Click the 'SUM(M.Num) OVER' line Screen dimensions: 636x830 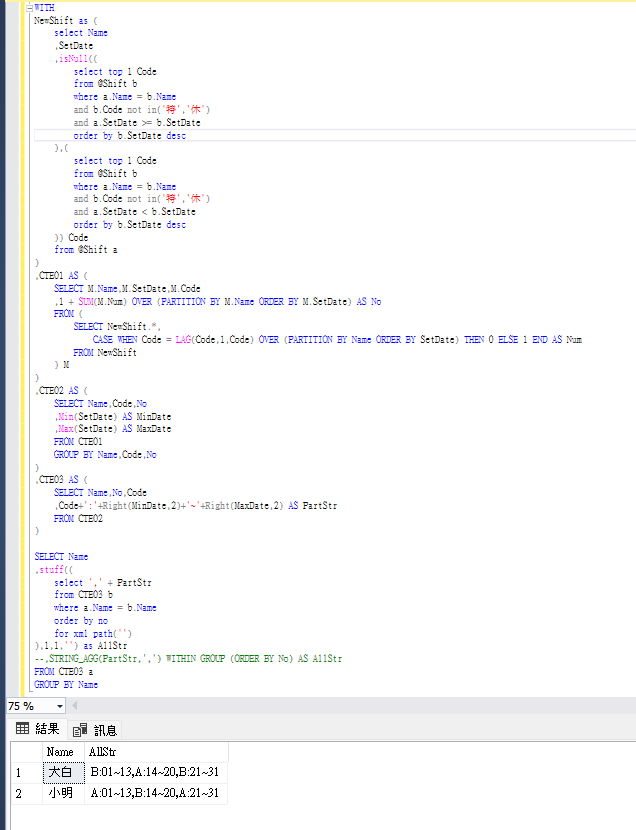217,301
